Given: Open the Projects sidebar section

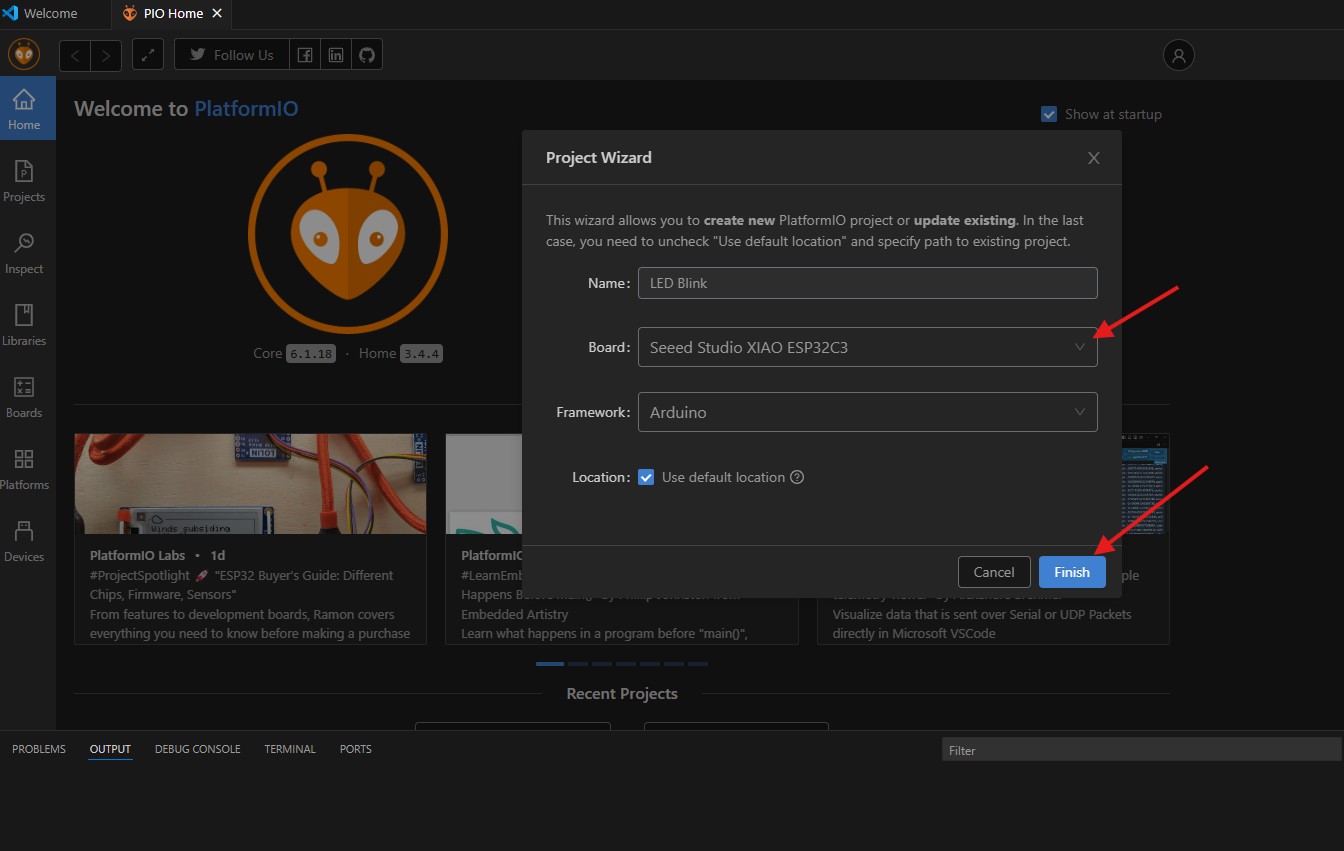Looking at the screenshot, I should [x=24, y=181].
